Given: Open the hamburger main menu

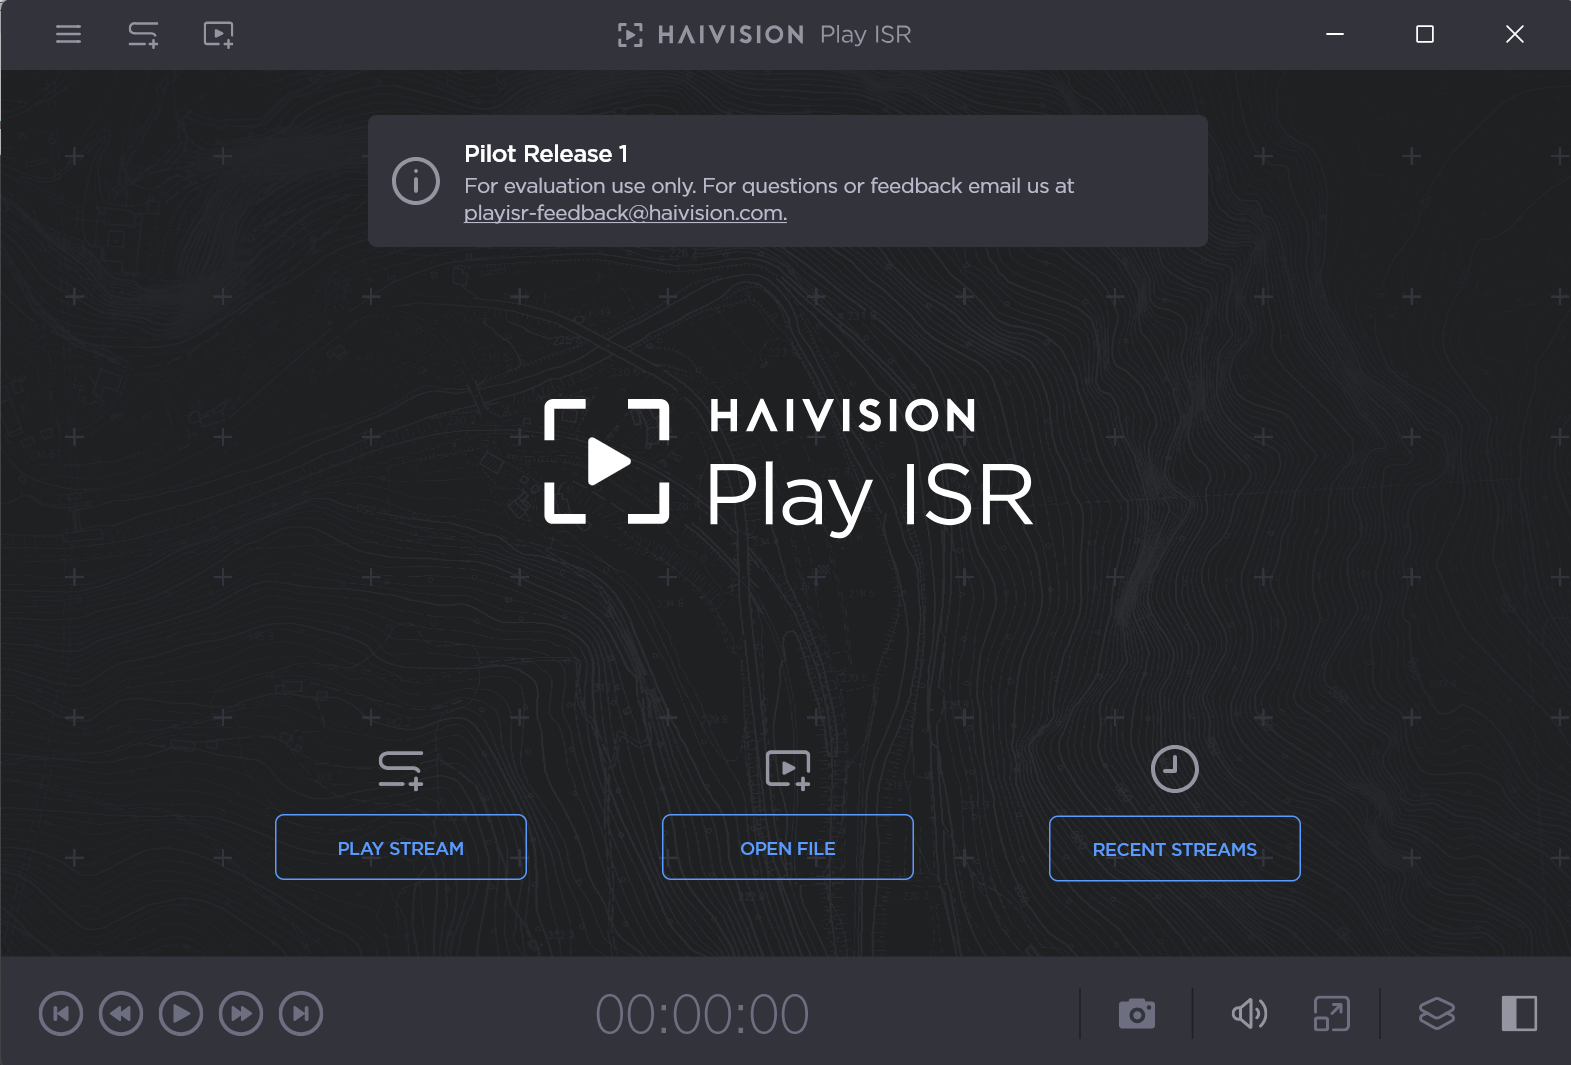Looking at the screenshot, I should [68, 35].
